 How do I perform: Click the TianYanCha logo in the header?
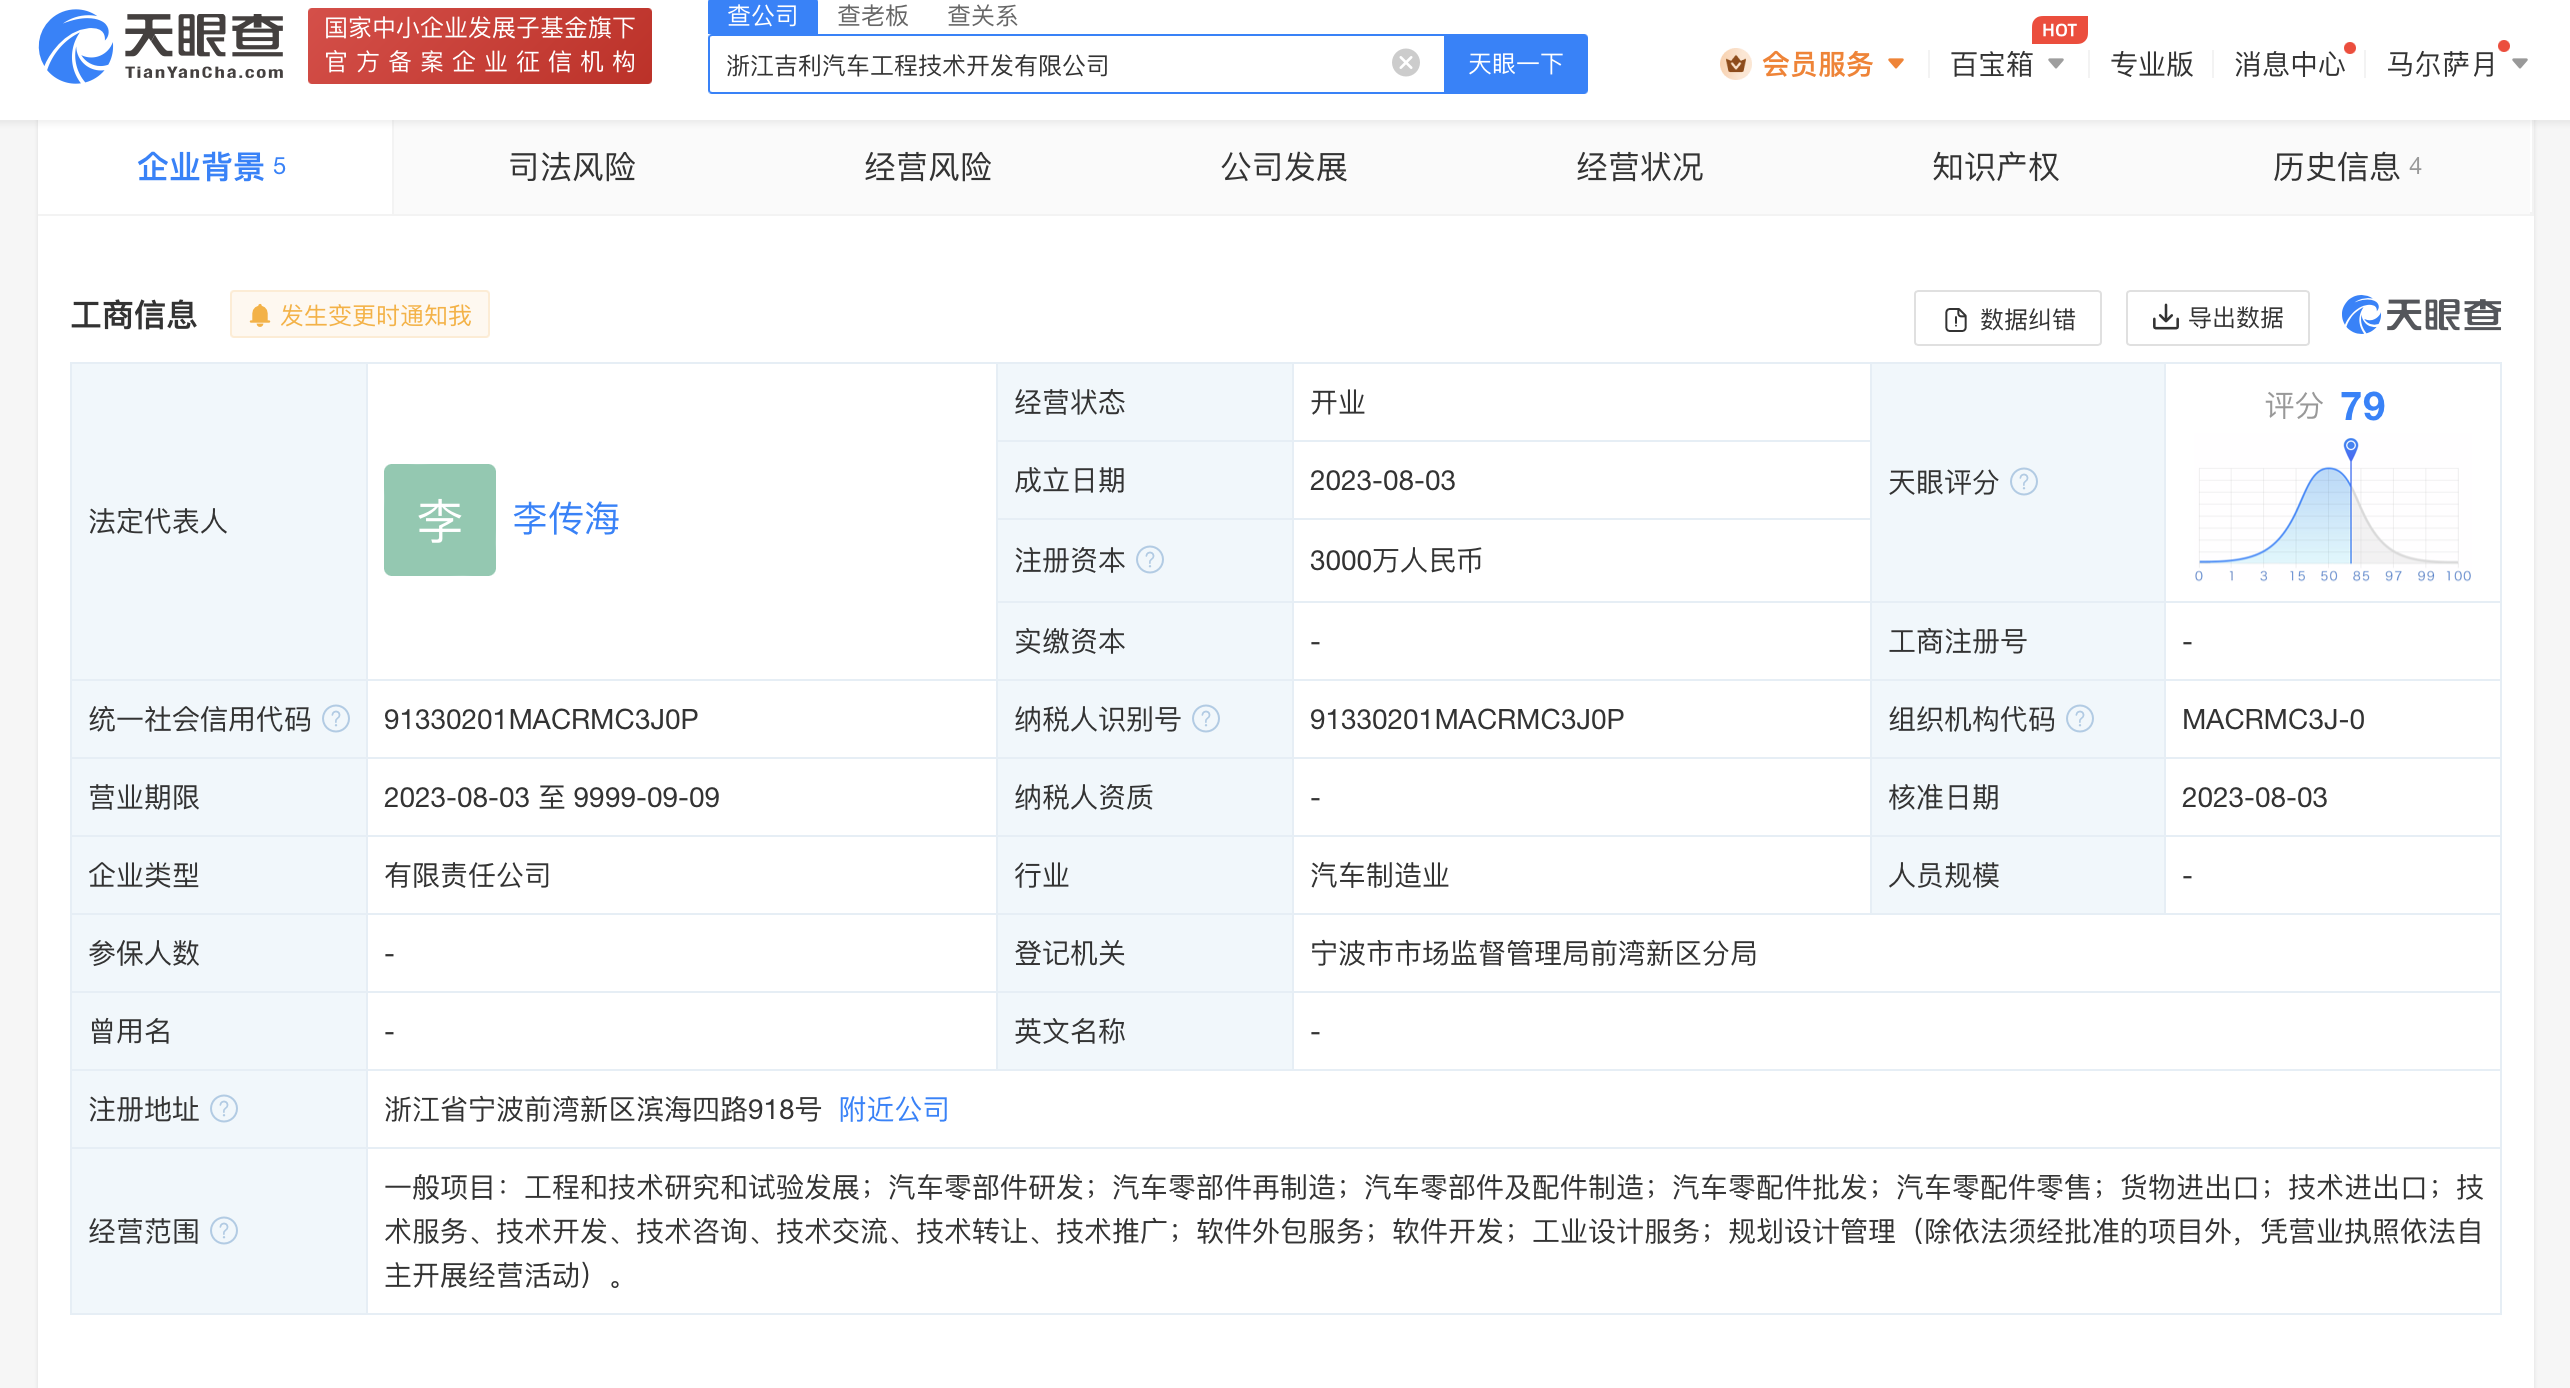click(x=162, y=46)
